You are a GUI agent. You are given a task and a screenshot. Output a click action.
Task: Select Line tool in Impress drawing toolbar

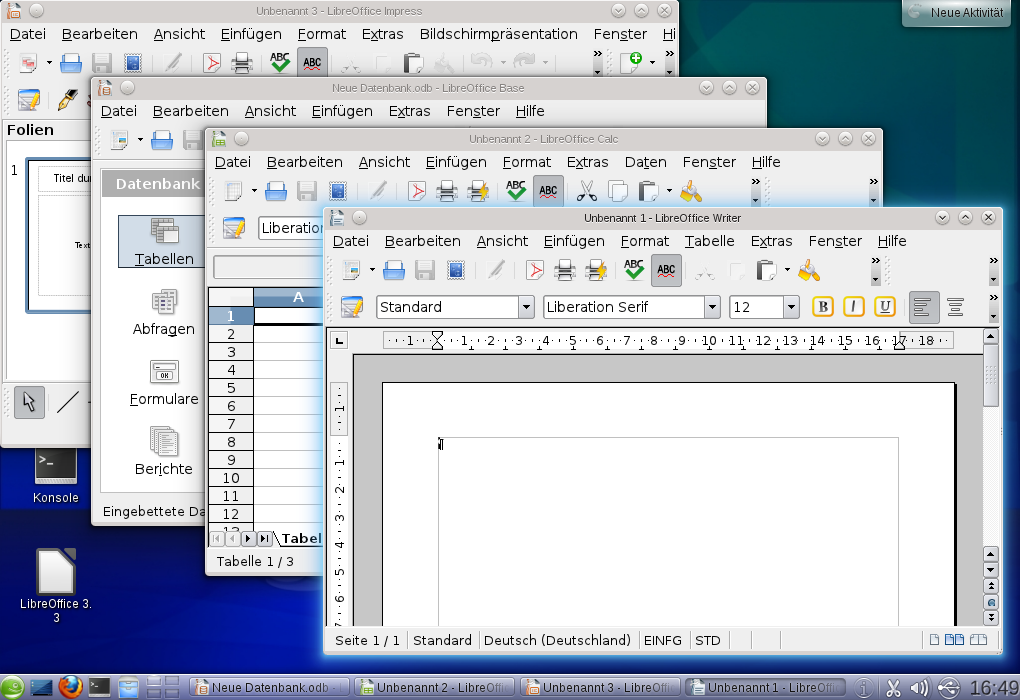click(x=68, y=402)
